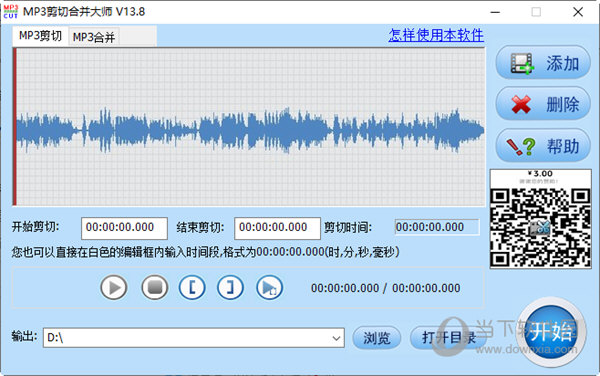Open the 怎样使用本软件 link
This screenshot has width=600, height=376.
pyautogui.click(x=436, y=35)
